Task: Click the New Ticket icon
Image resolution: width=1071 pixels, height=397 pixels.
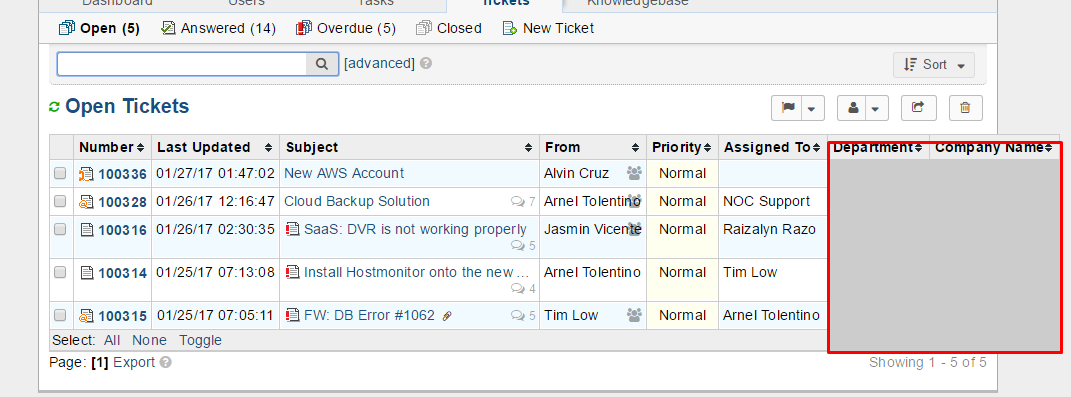Action: coord(509,29)
